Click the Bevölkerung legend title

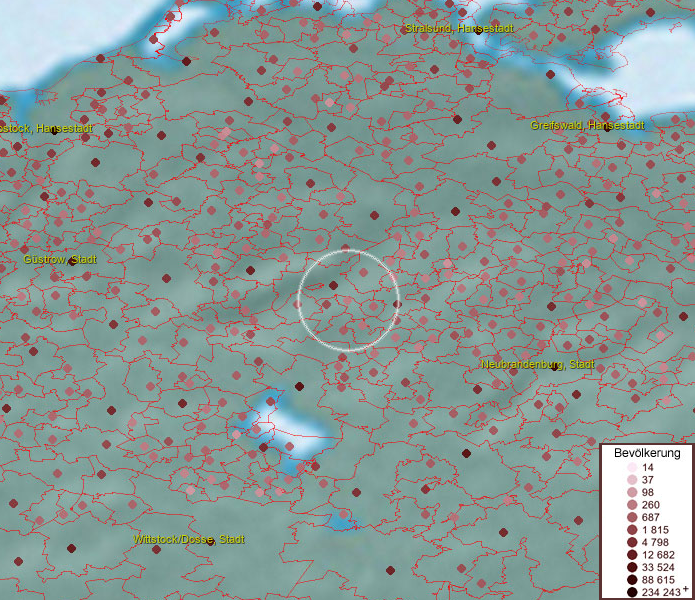coord(647,453)
